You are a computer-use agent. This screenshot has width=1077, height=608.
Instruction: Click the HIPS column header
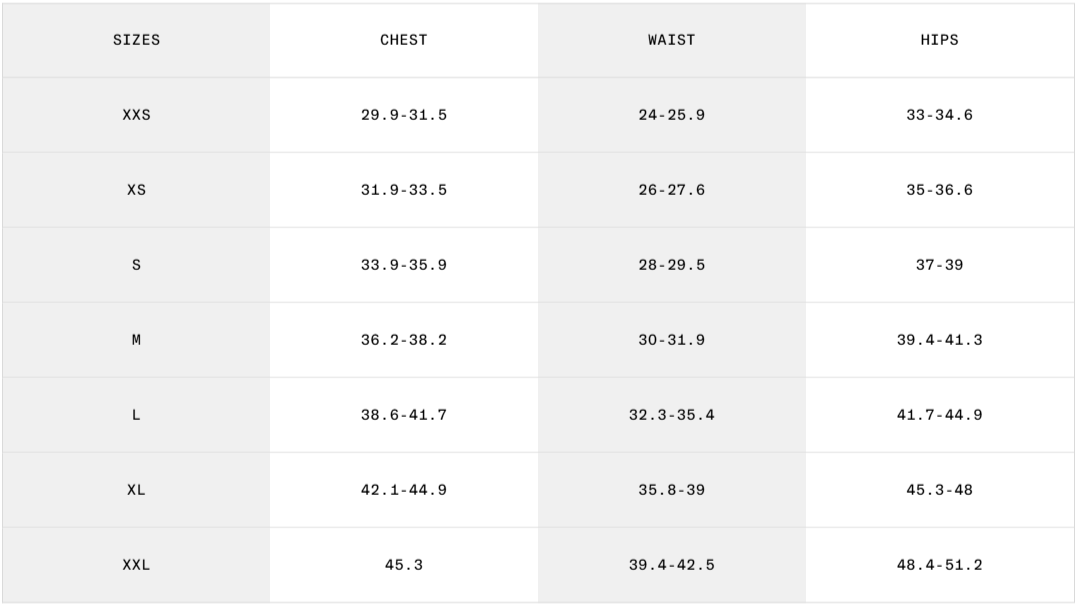coord(939,40)
